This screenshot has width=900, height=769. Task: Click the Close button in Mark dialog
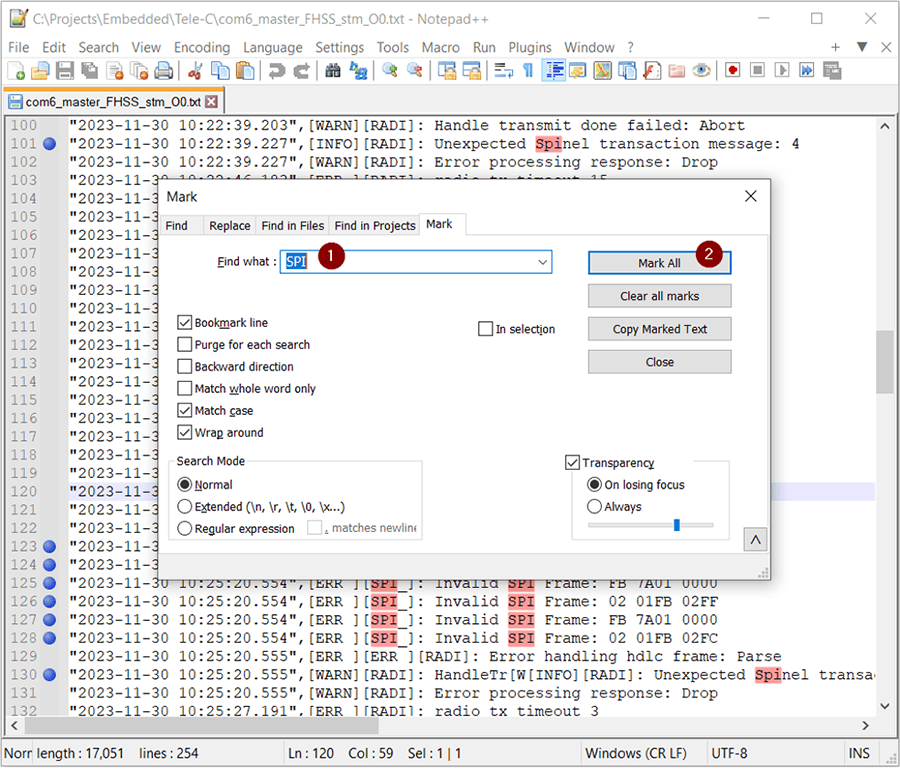tap(660, 363)
